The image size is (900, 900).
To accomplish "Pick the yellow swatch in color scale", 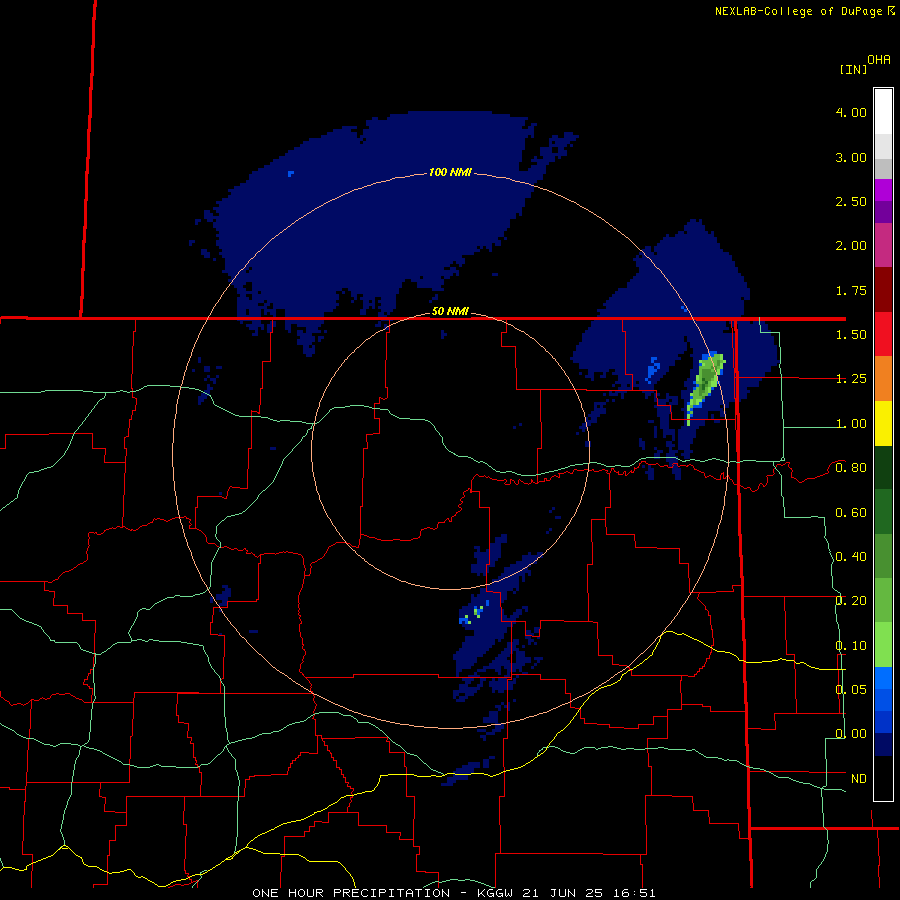I will pos(883,423).
